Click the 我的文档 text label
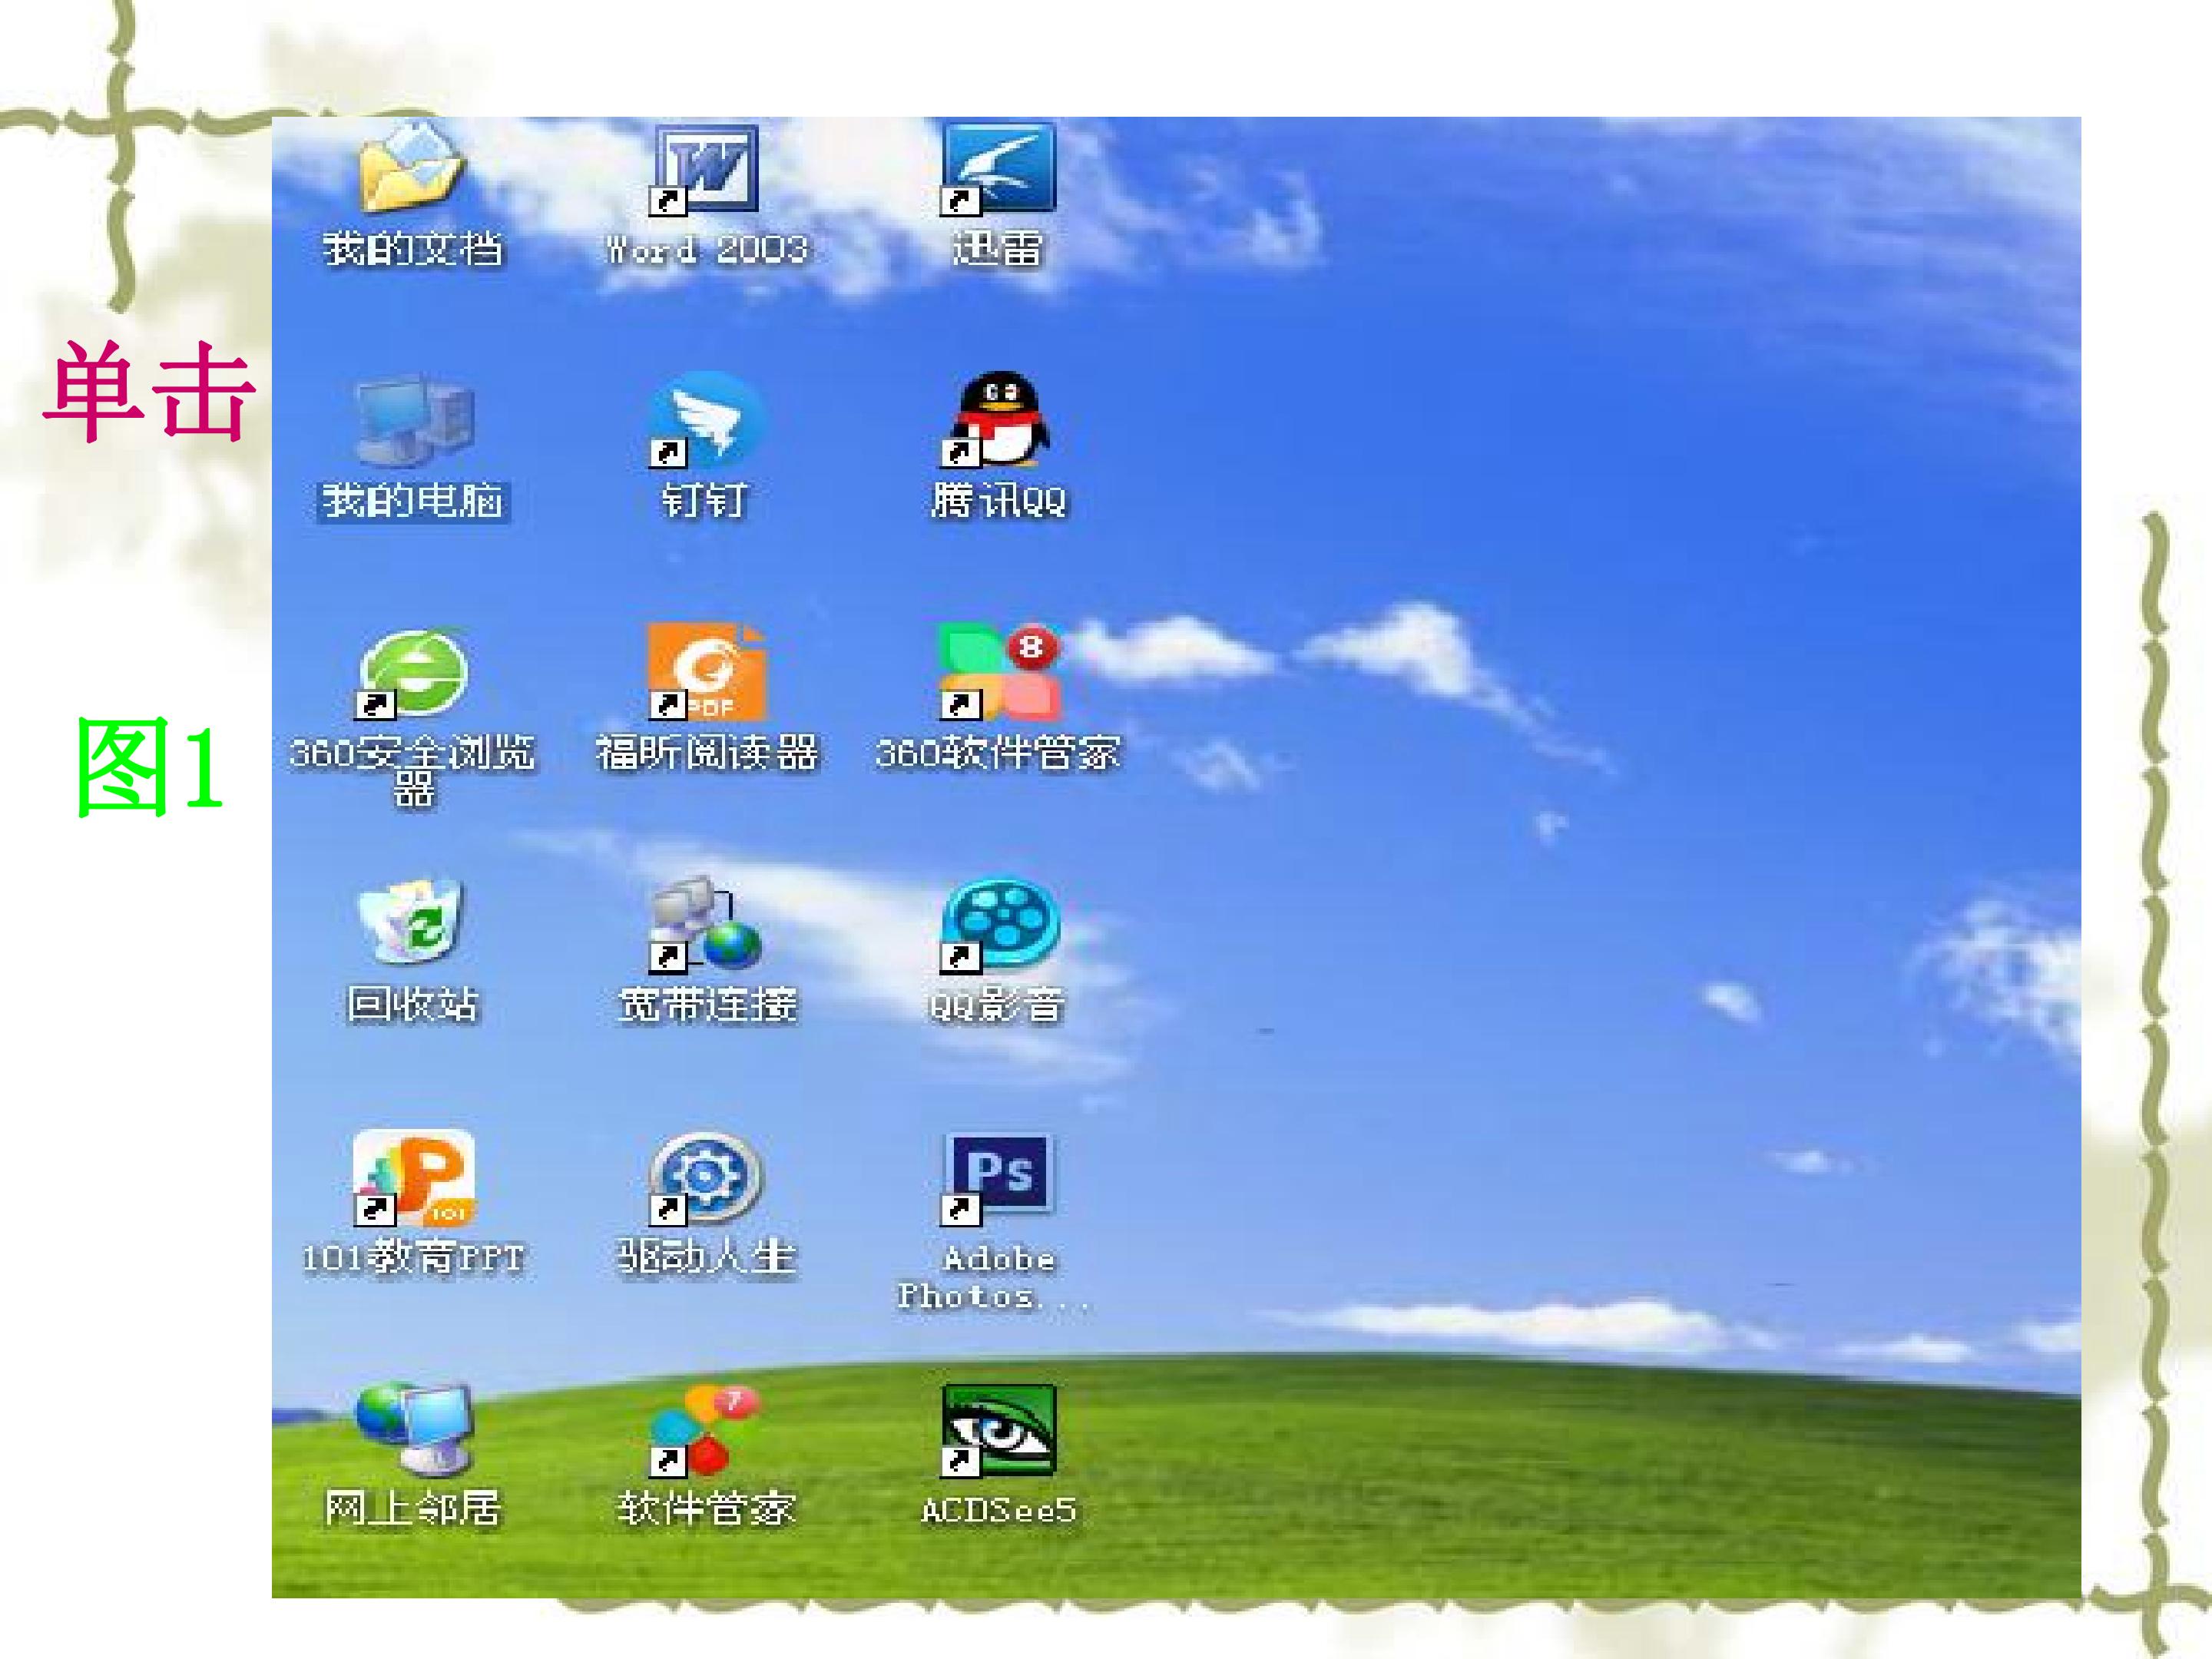 click(x=413, y=248)
